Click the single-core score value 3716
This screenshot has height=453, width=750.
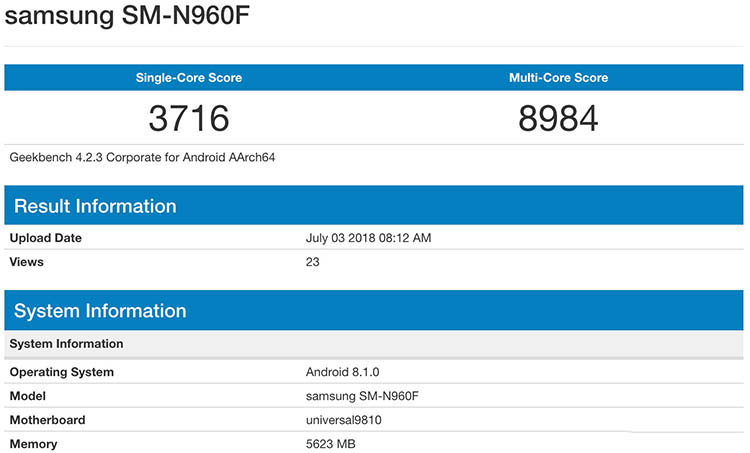(x=189, y=119)
